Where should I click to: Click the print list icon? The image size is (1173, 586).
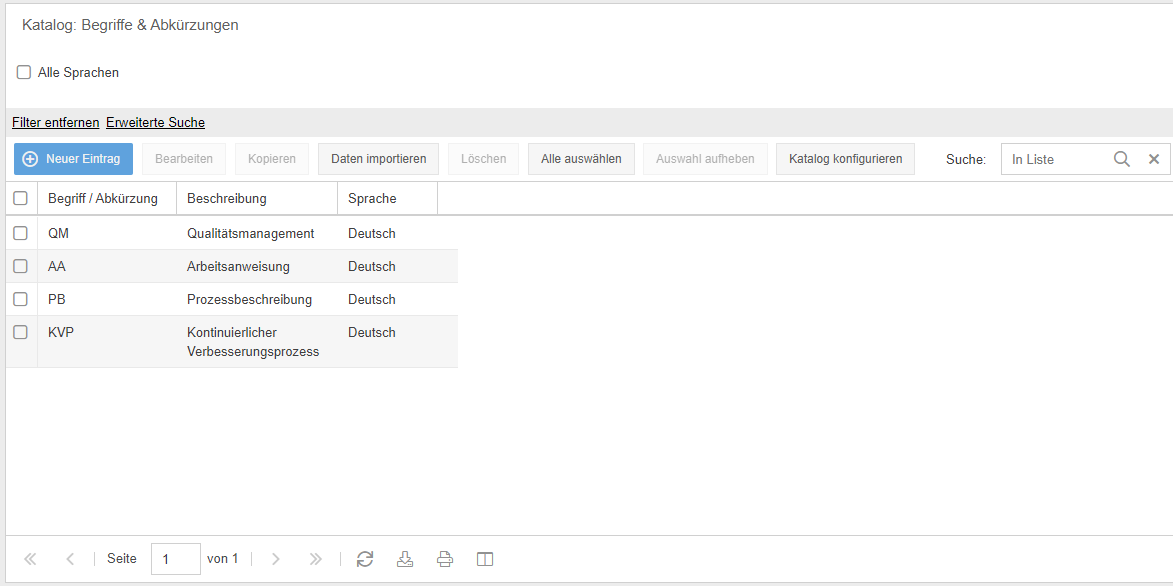coord(445,559)
